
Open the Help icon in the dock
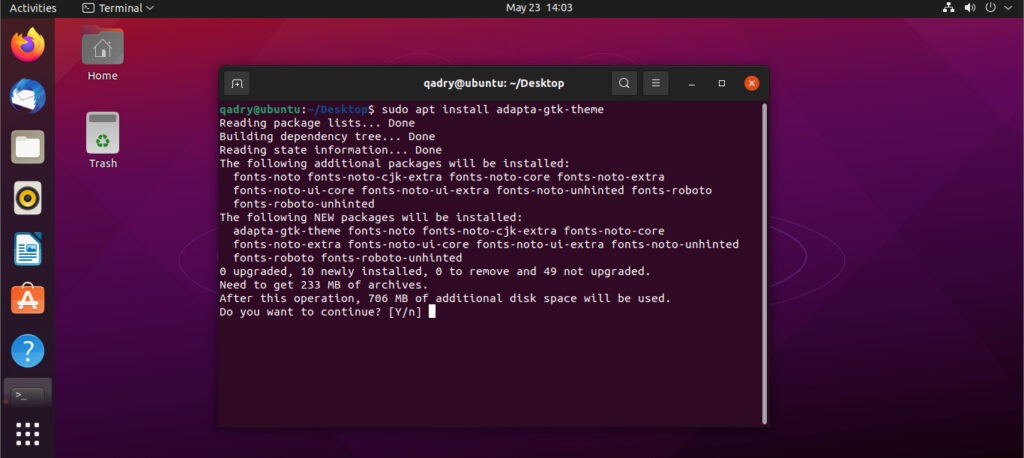[27, 351]
